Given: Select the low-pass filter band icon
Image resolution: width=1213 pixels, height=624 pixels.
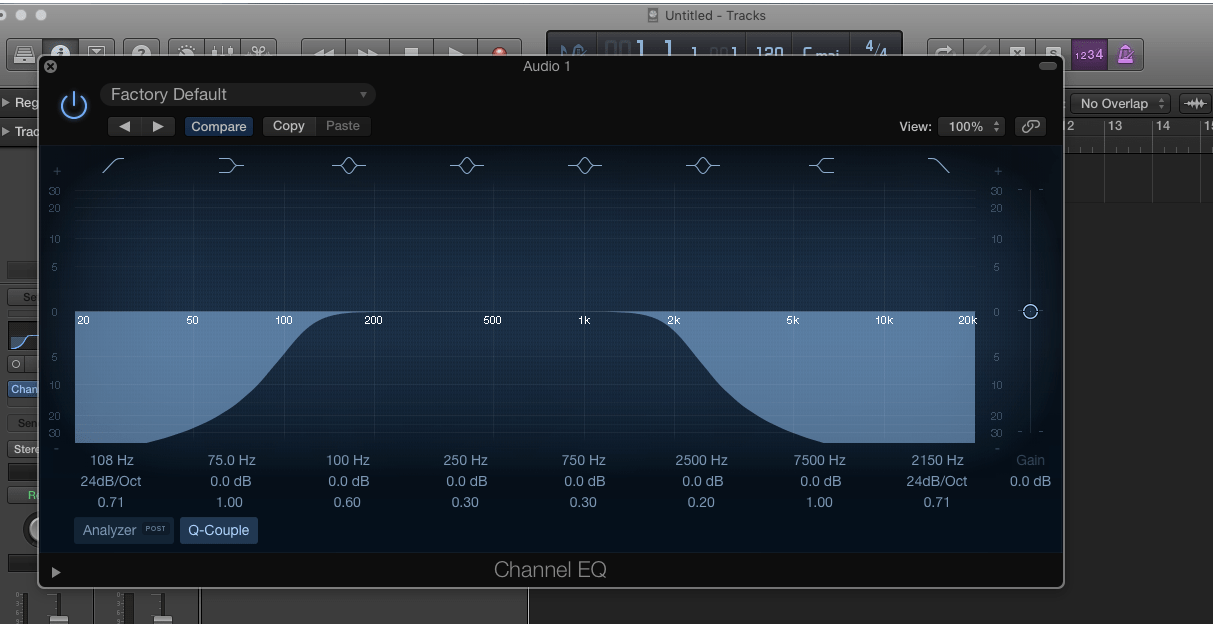Looking at the screenshot, I should 938,165.
